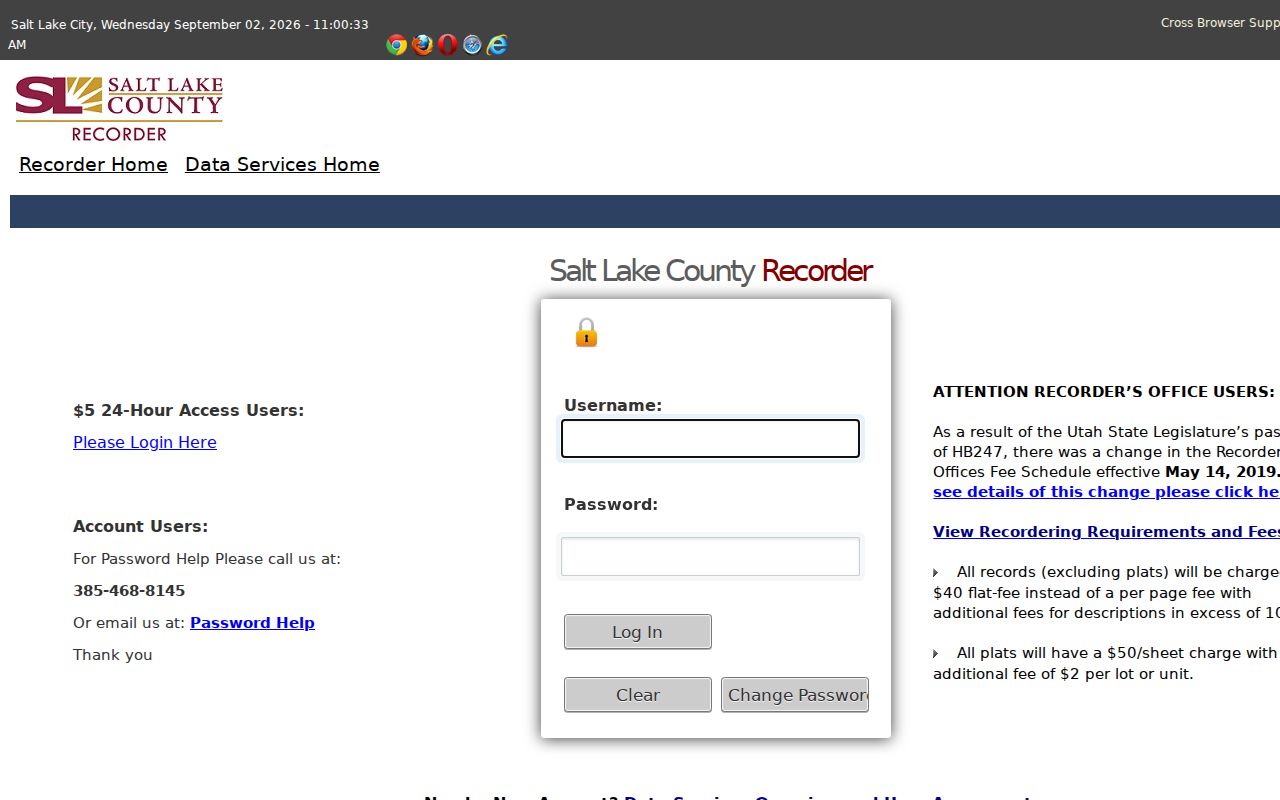The width and height of the screenshot is (1280, 800).
Task: Click the "$5 24-Hour Access Users:" heading
Action: pos(188,410)
